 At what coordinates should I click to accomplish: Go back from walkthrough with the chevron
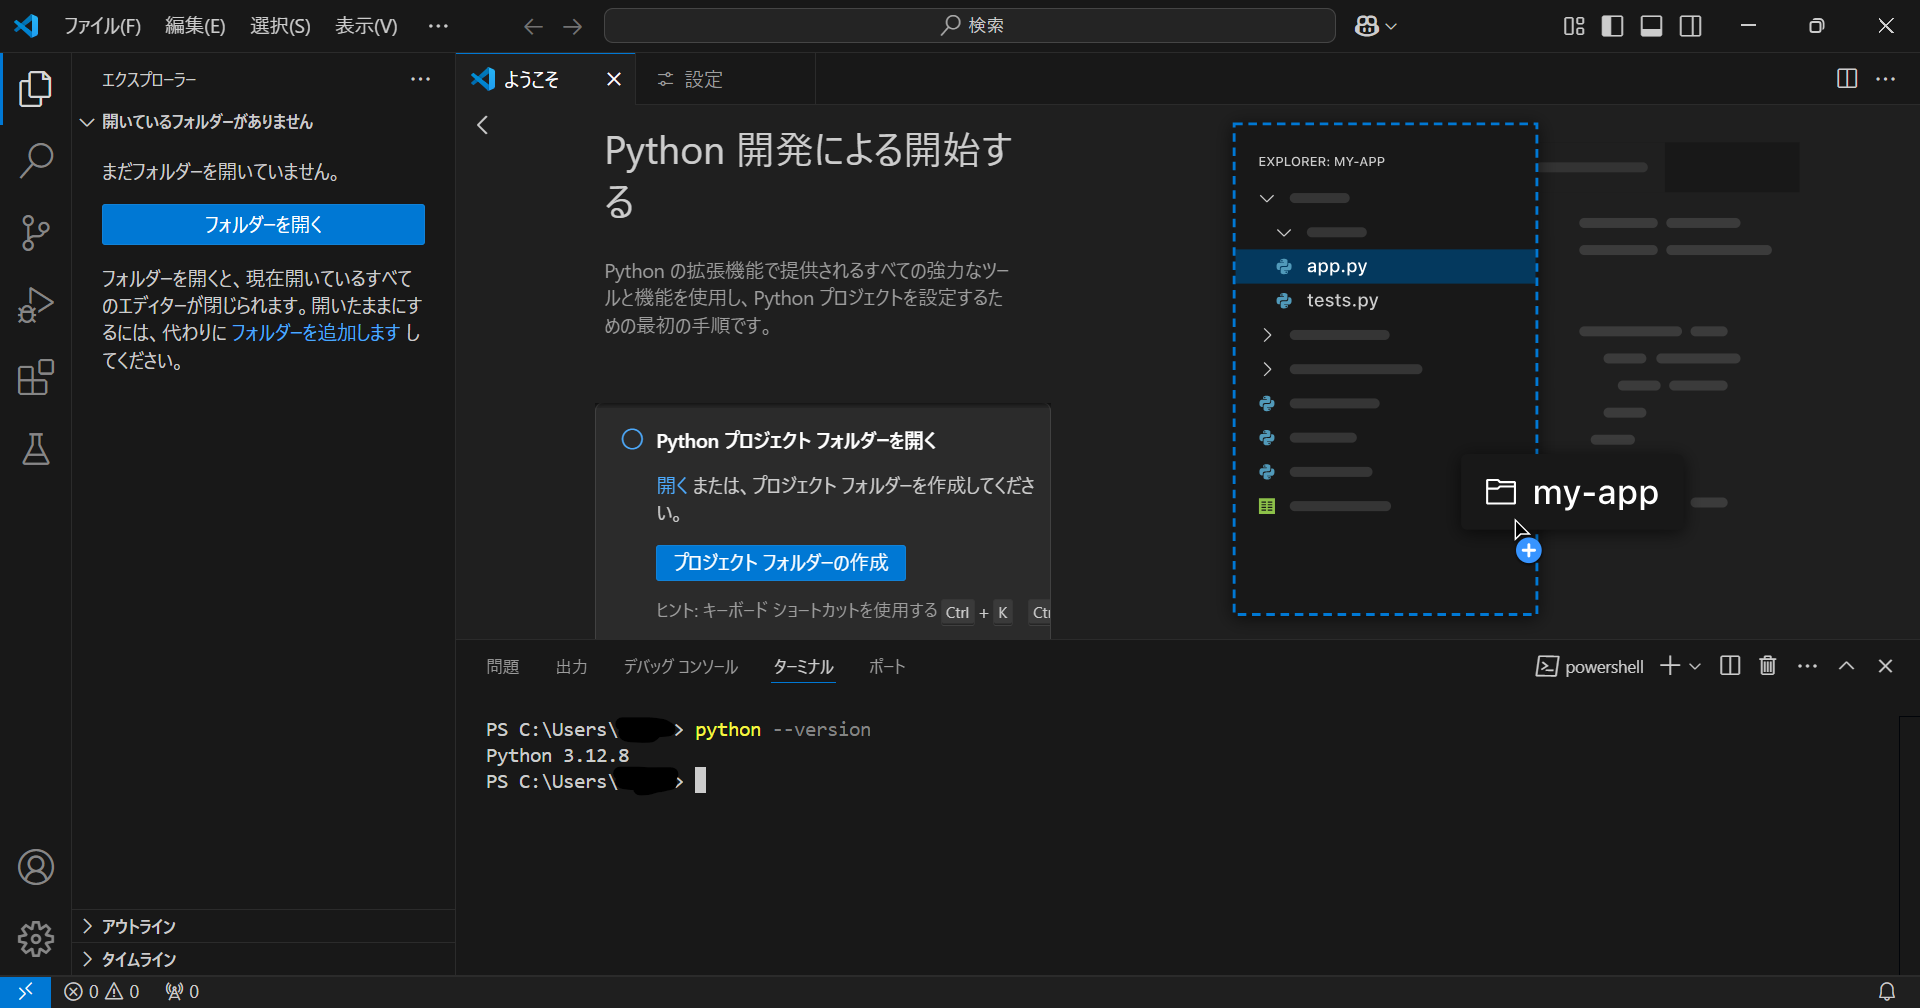point(483,125)
